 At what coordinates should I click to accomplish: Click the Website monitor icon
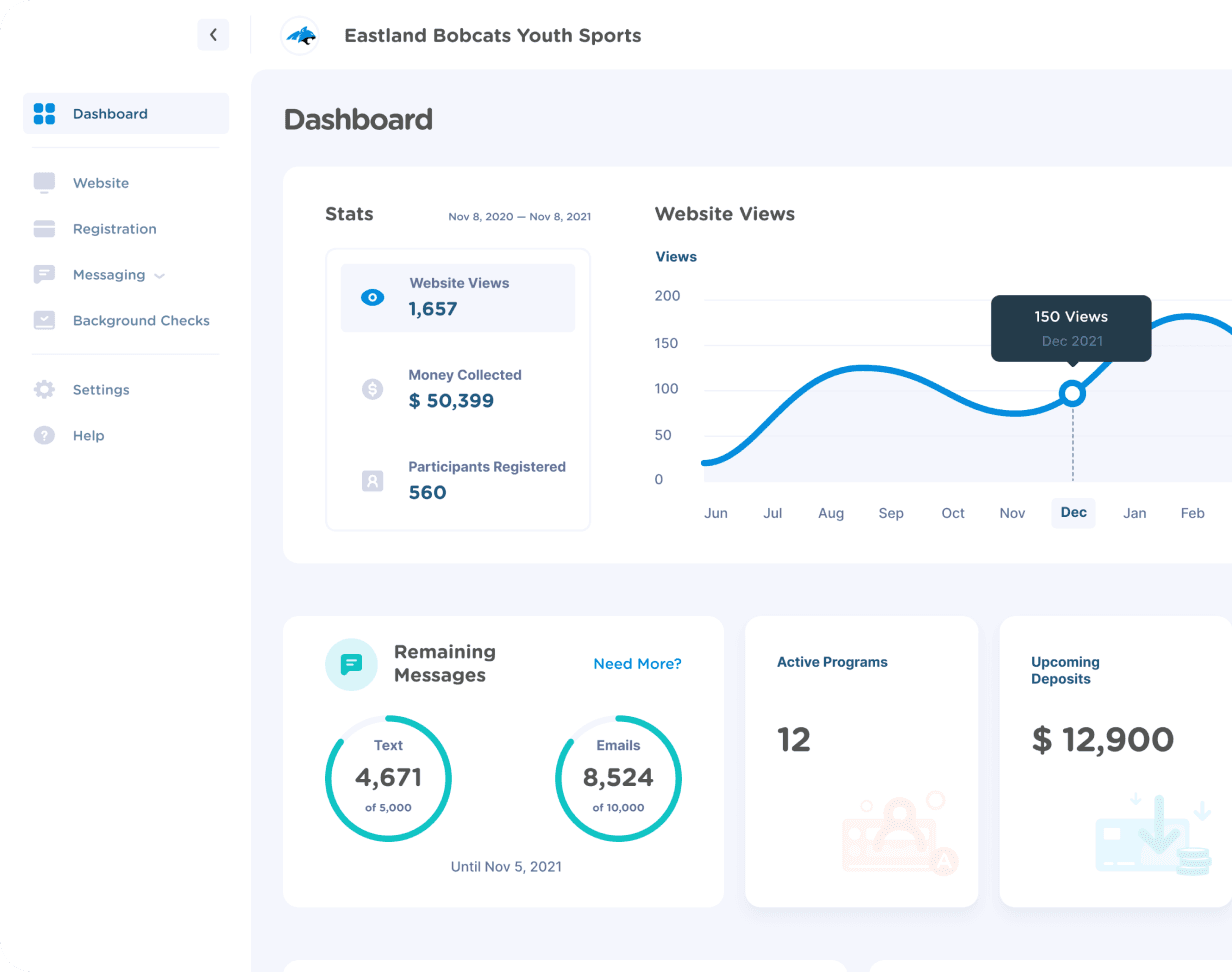(44, 183)
